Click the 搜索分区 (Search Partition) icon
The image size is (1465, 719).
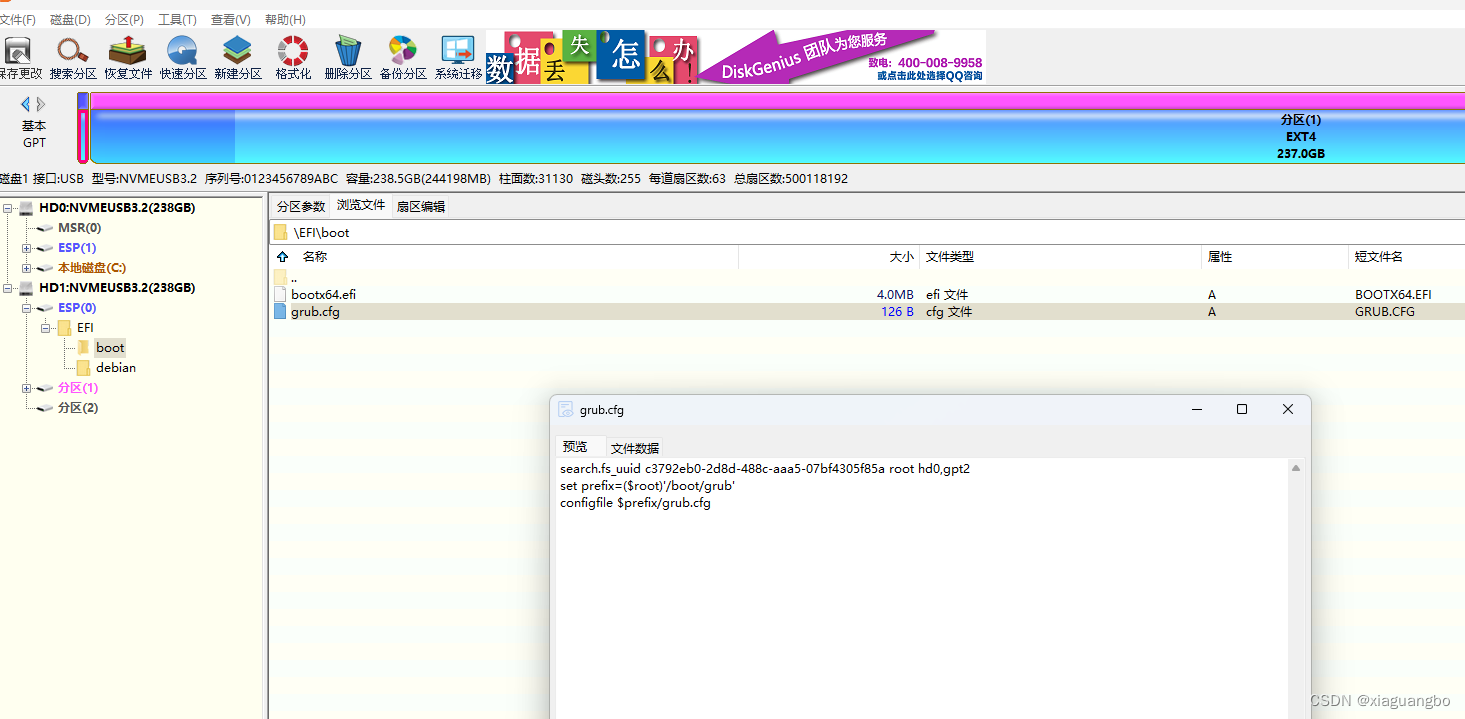tap(72, 56)
